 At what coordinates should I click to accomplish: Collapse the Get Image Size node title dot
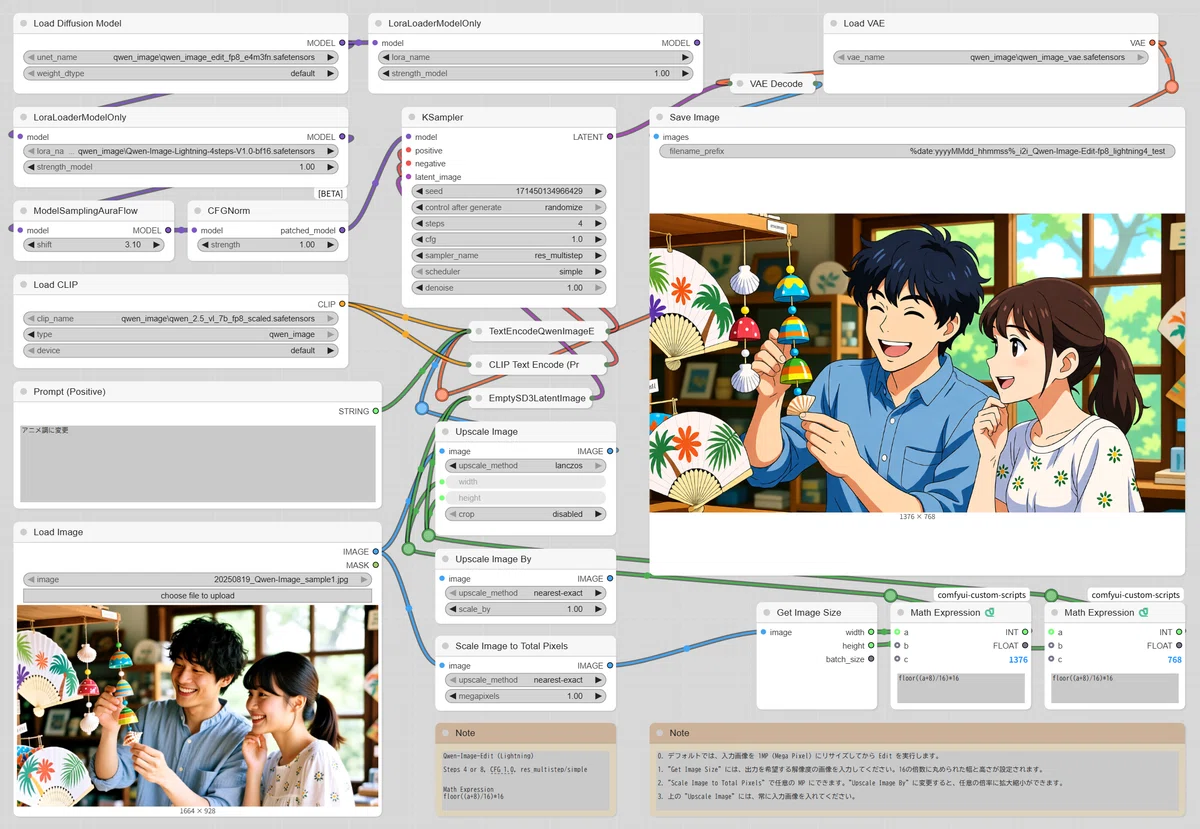766,612
